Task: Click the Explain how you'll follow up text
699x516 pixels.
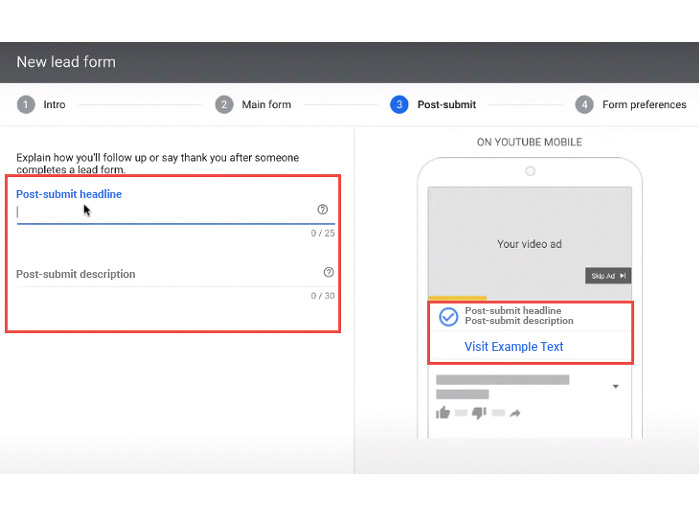Action: point(157,163)
